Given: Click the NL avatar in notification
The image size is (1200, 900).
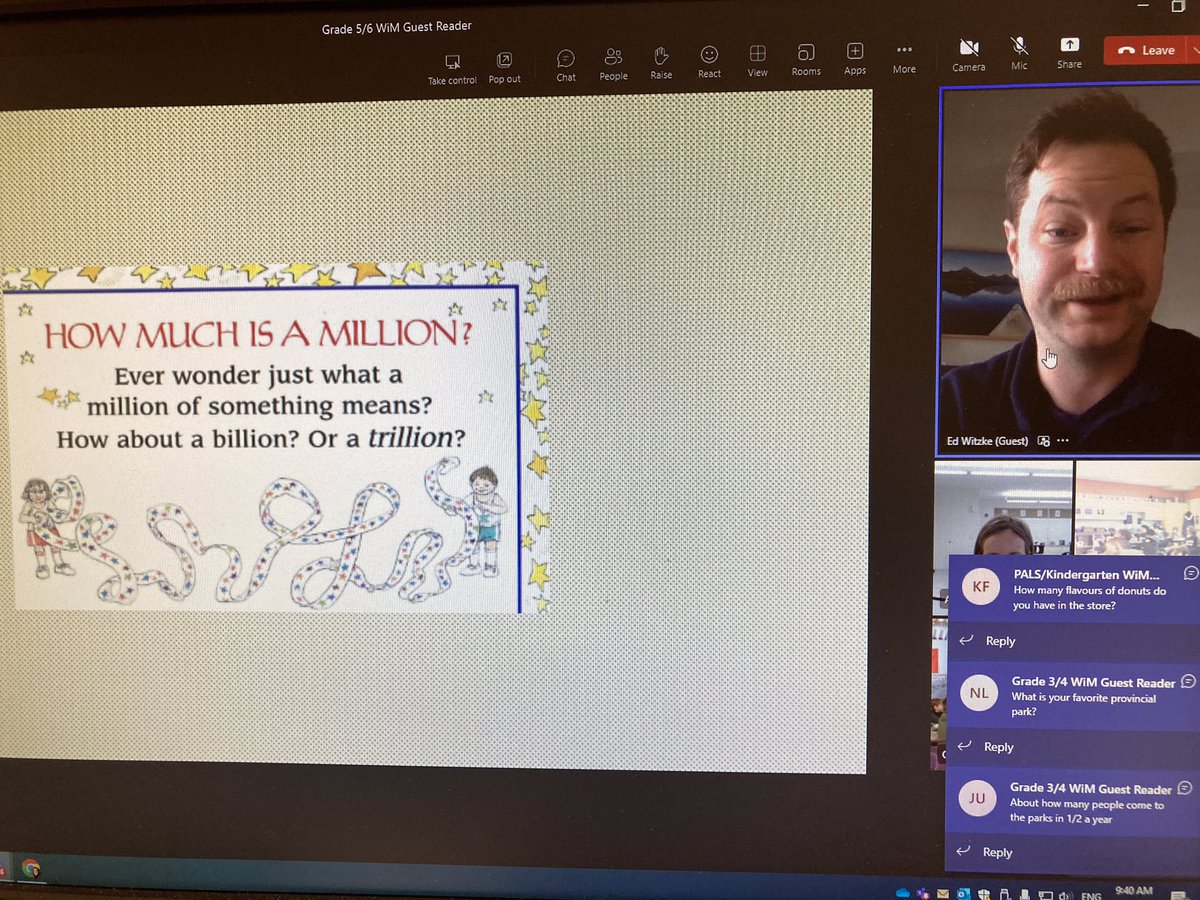Looking at the screenshot, I should (979, 692).
